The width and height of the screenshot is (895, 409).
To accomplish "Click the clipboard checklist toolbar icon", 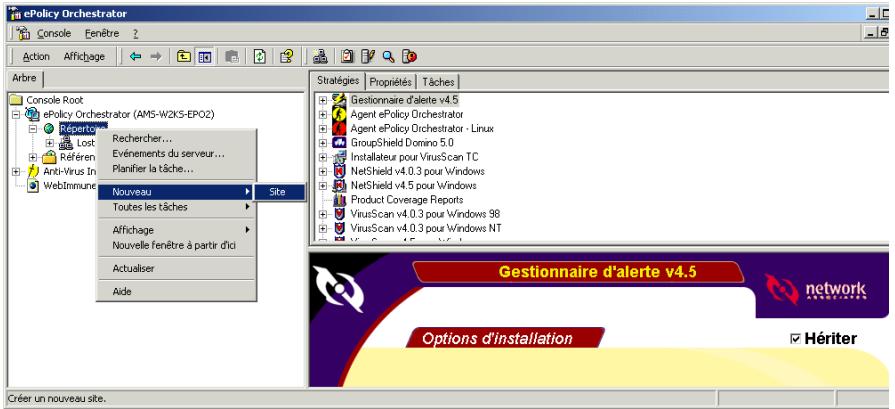I will [x=348, y=56].
